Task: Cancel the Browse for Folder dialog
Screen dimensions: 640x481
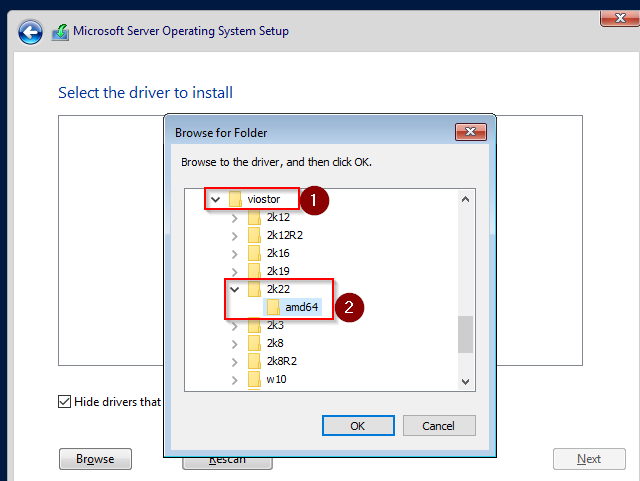Action: pyautogui.click(x=438, y=425)
